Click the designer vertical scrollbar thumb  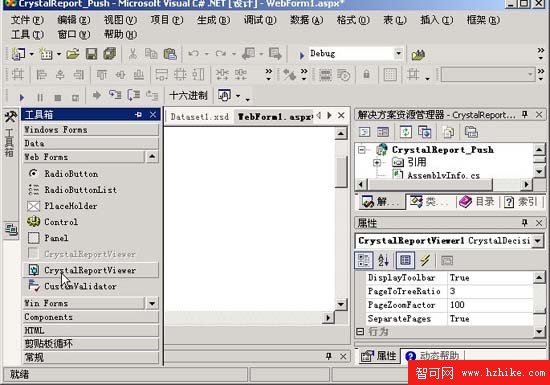[341, 171]
